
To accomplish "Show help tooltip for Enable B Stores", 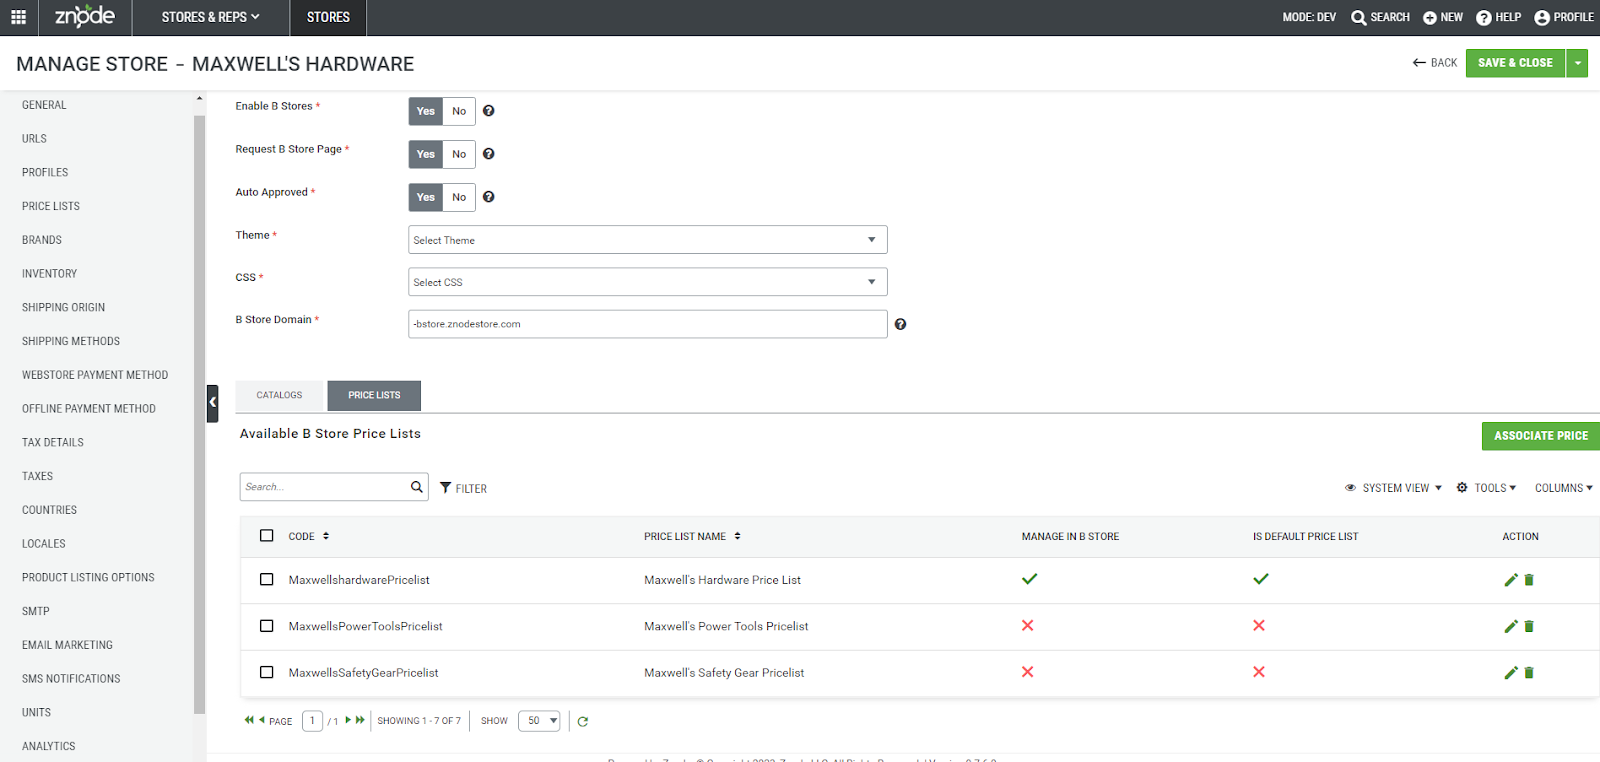I will 489,111.
